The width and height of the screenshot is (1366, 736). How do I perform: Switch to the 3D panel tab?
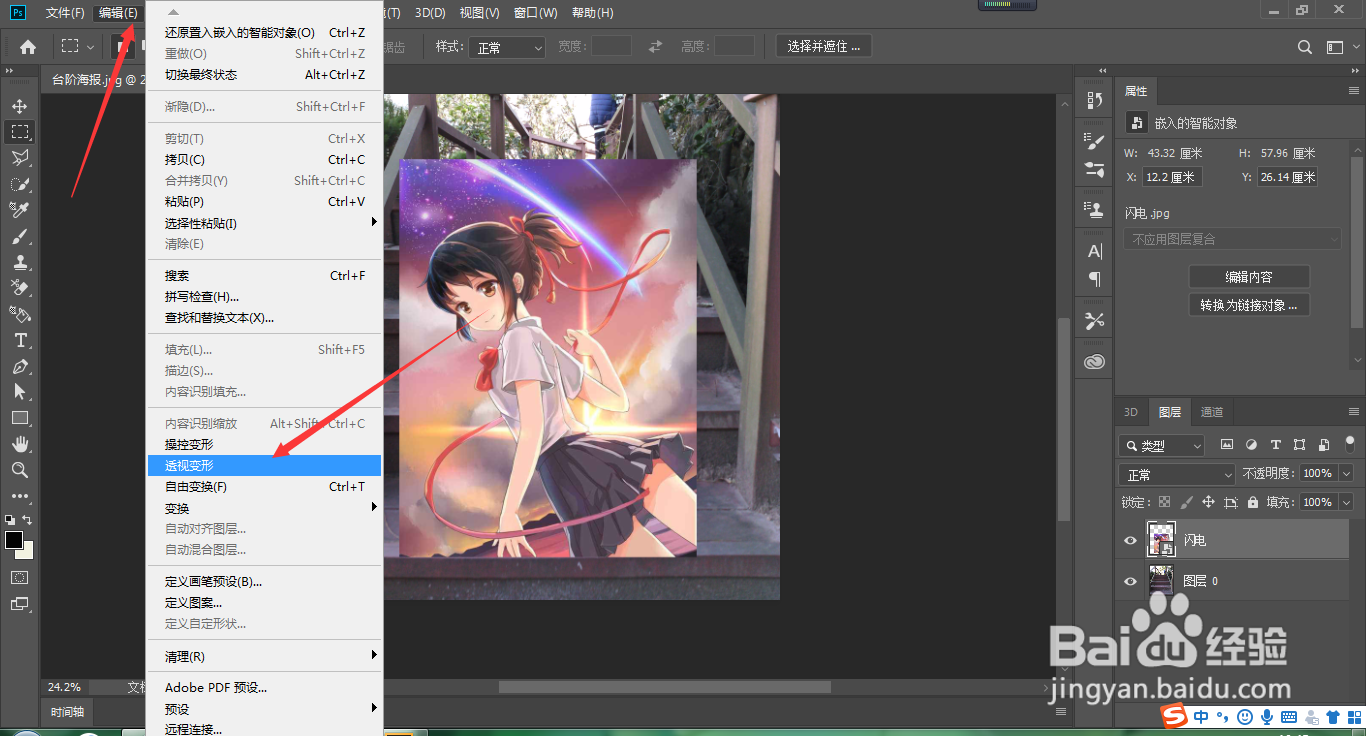1131,412
